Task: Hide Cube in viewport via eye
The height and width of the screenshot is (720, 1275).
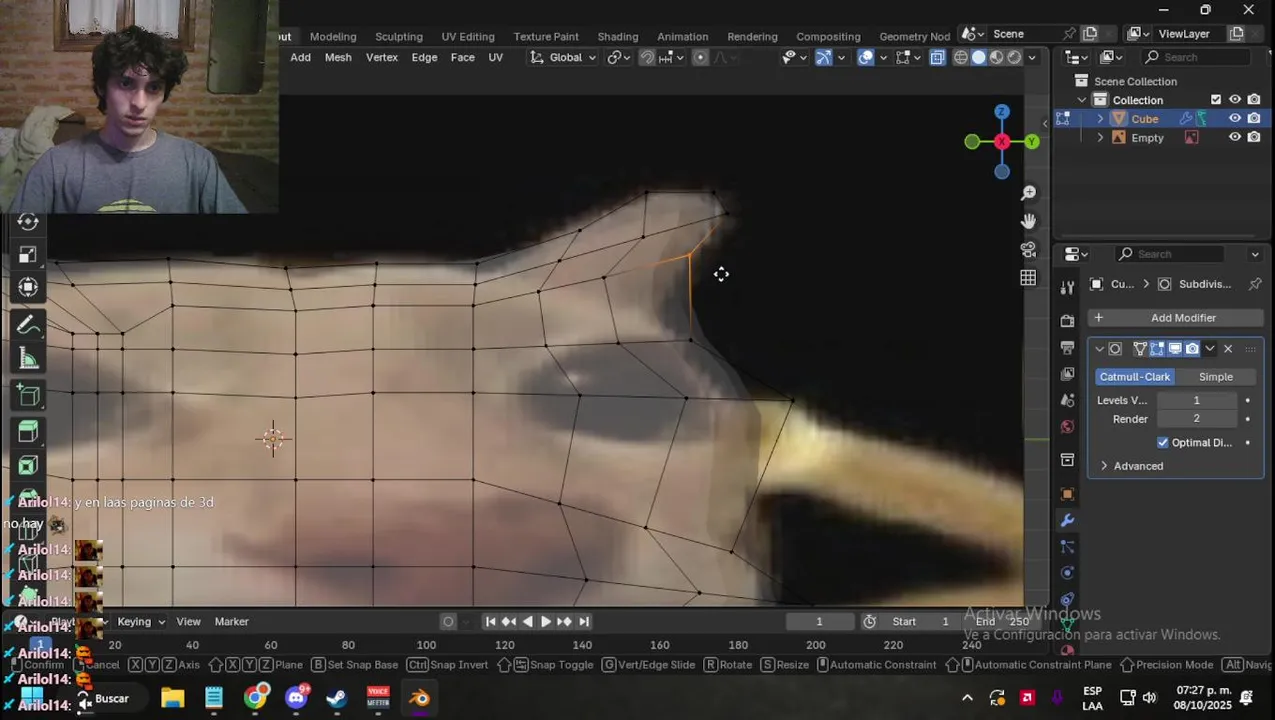Action: [x=1235, y=119]
